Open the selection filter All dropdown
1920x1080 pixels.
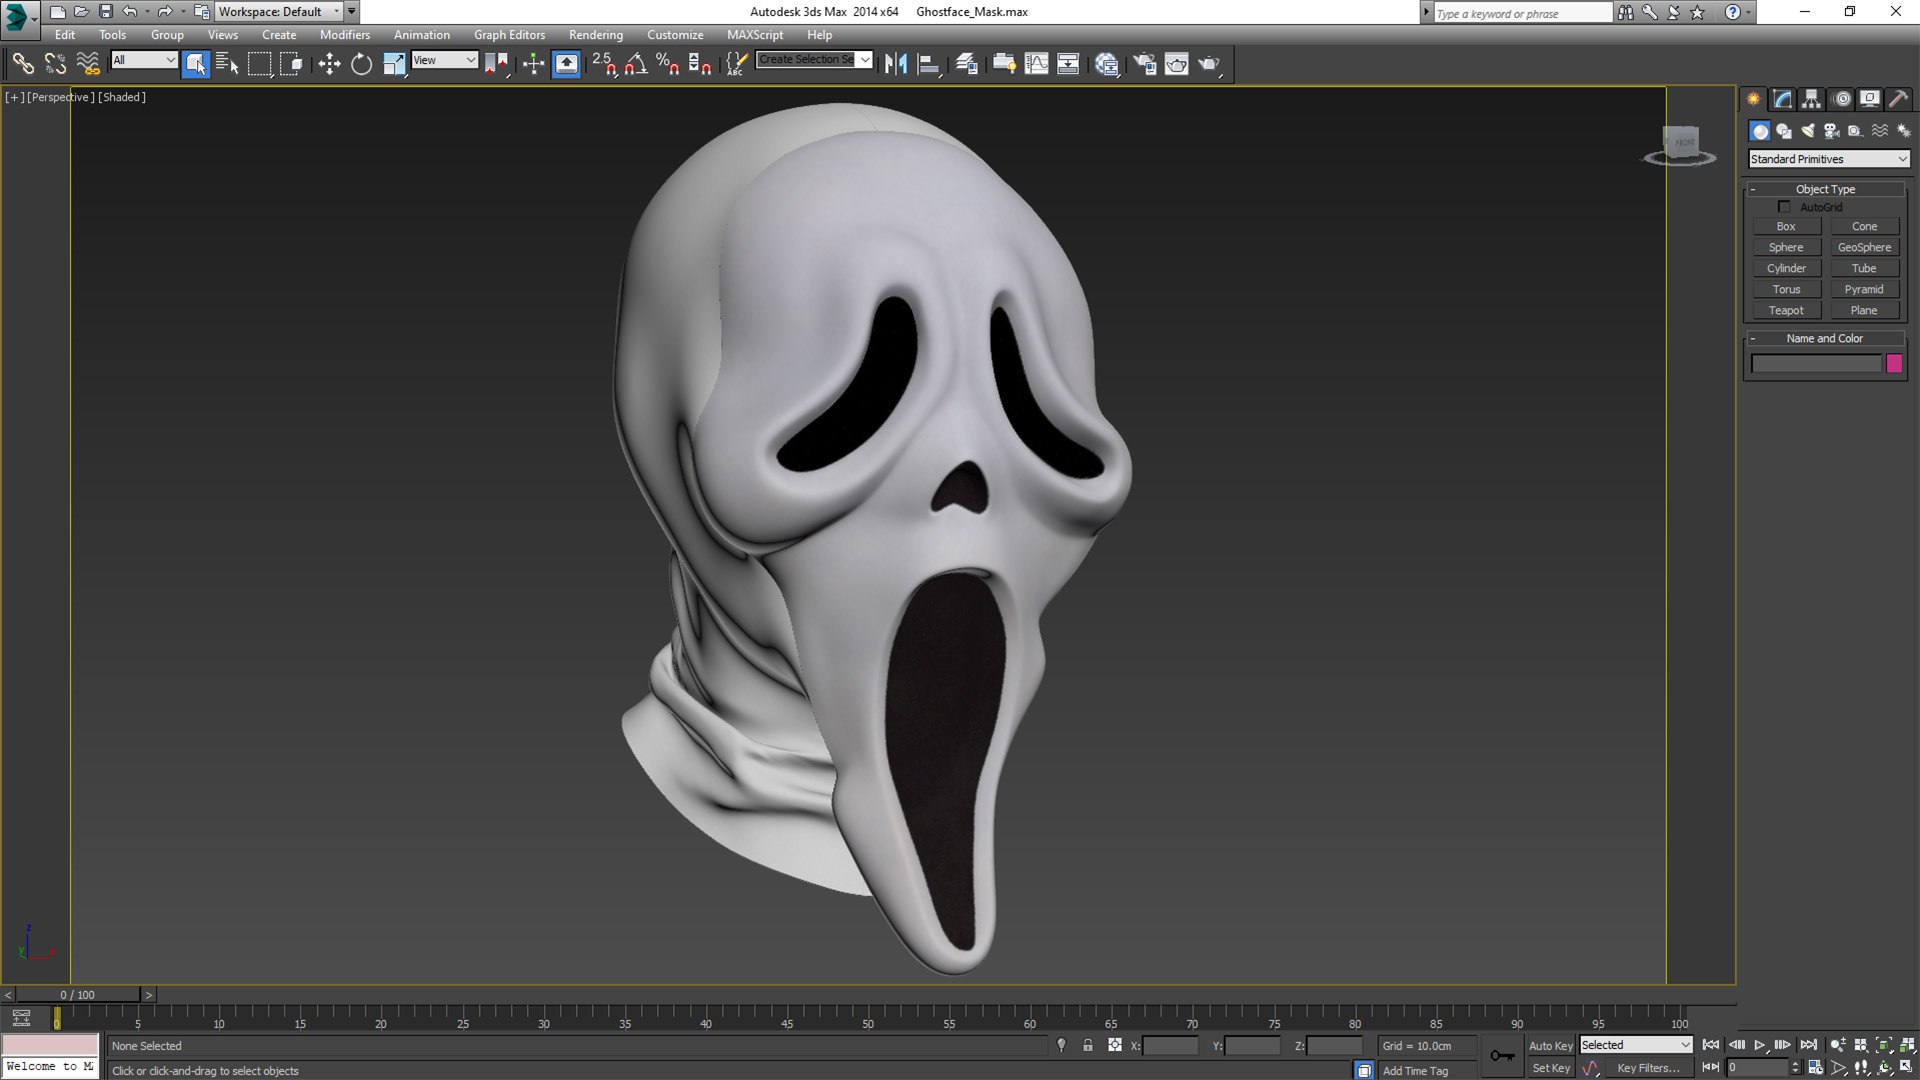tap(144, 60)
